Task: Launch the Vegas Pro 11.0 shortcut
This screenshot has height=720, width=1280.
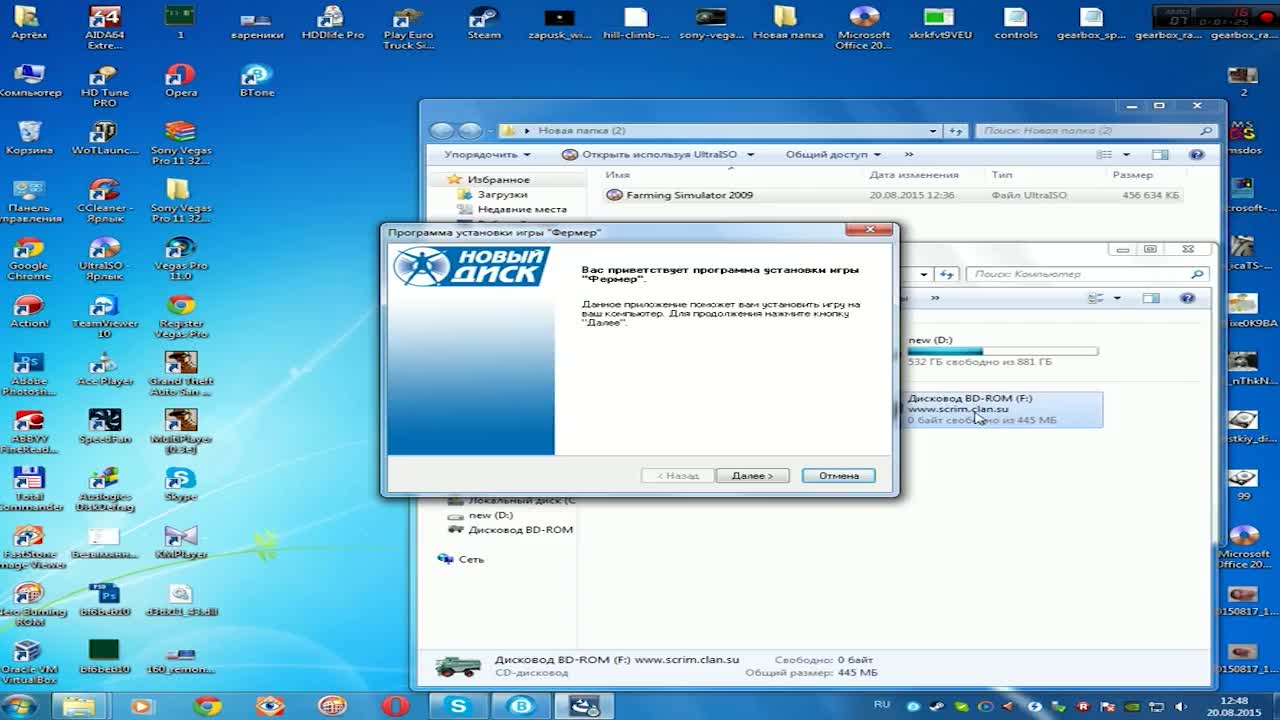Action: click(181, 258)
